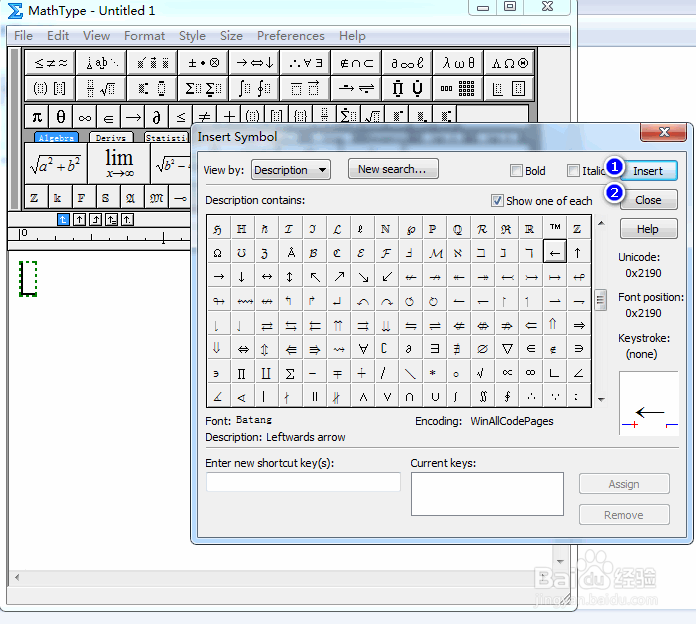The height and width of the screenshot is (624, 696).
Task: Insert not-equal sign from small bar
Action: (x=204, y=117)
